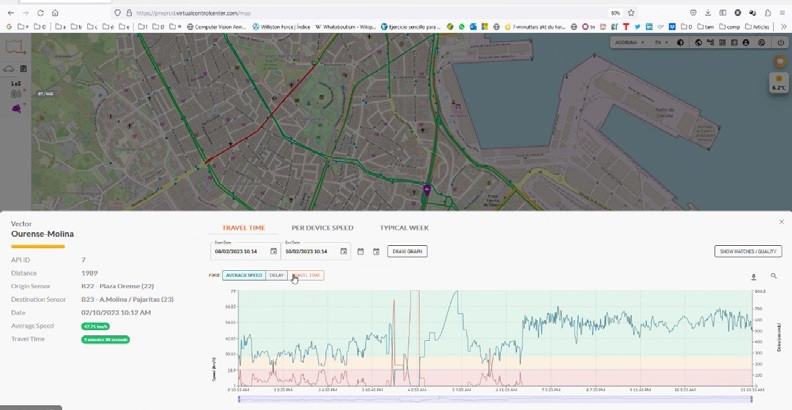This screenshot has height=410, width=792.
Task: Toggle the Average Speed field
Action: coord(243,275)
